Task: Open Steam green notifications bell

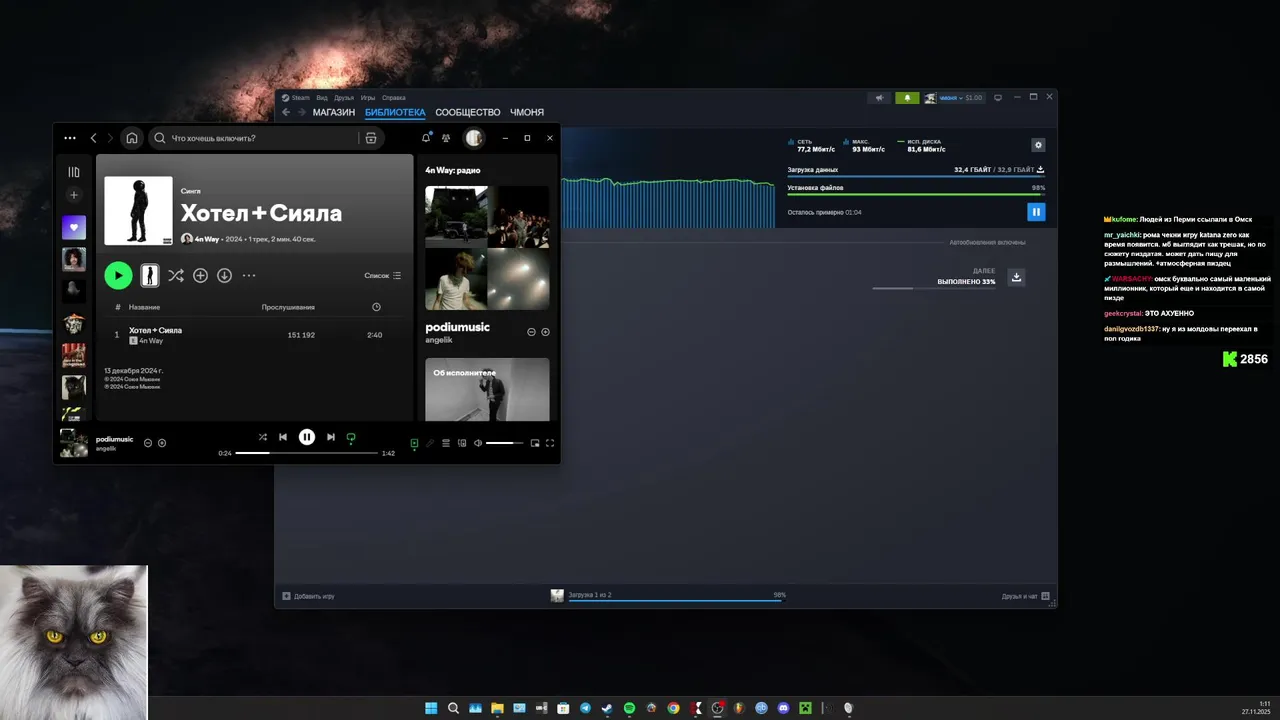Action: click(907, 98)
